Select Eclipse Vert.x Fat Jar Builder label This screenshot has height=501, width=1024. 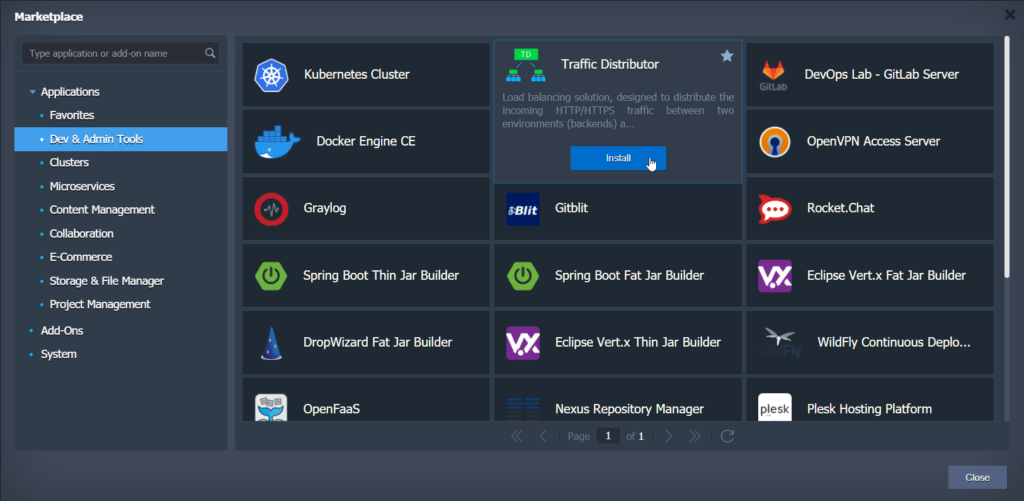pyautogui.click(x=886, y=276)
